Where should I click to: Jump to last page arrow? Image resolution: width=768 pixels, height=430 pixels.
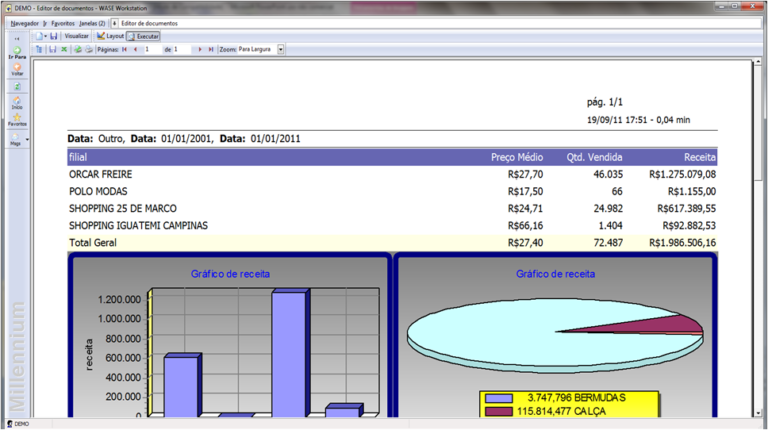[x=211, y=49]
